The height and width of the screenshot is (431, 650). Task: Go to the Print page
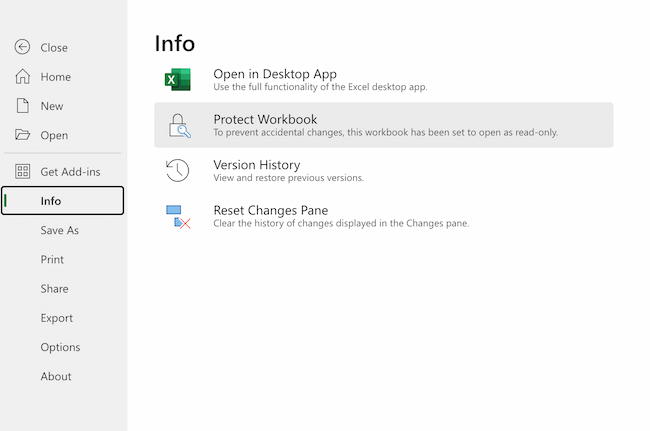[52, 260]
